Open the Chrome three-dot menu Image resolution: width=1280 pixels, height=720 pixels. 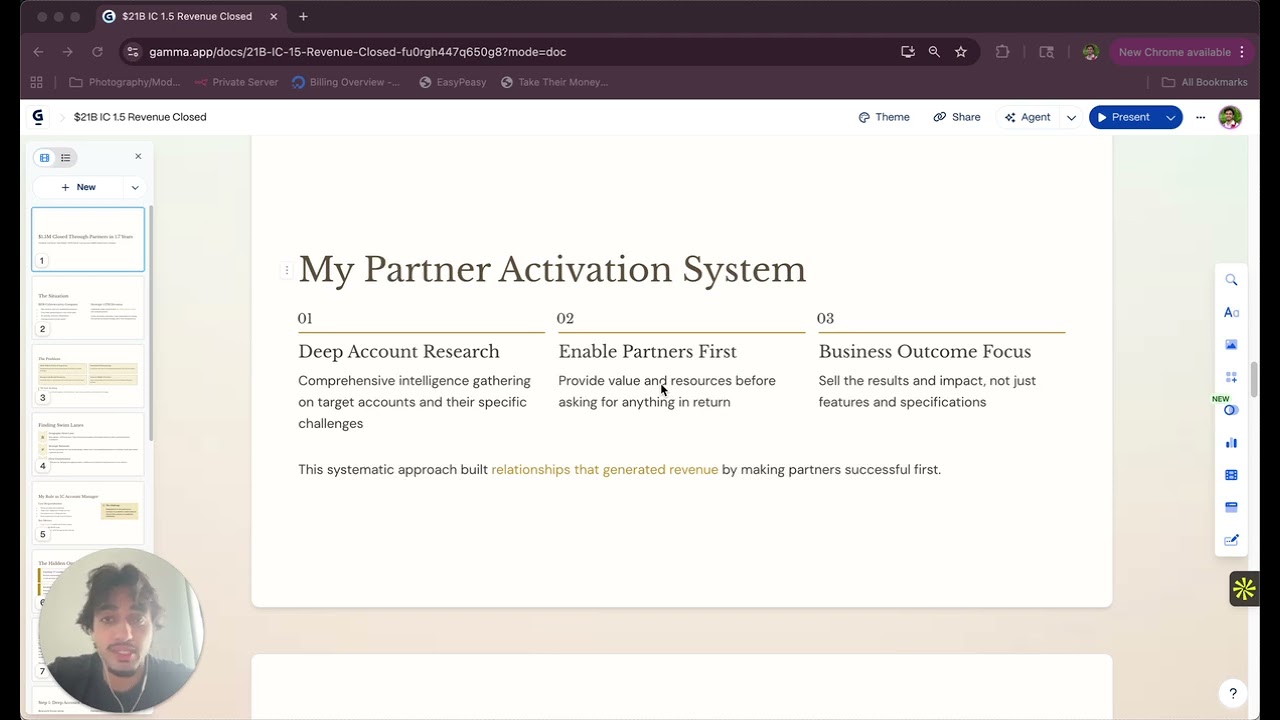point(1242,52)
